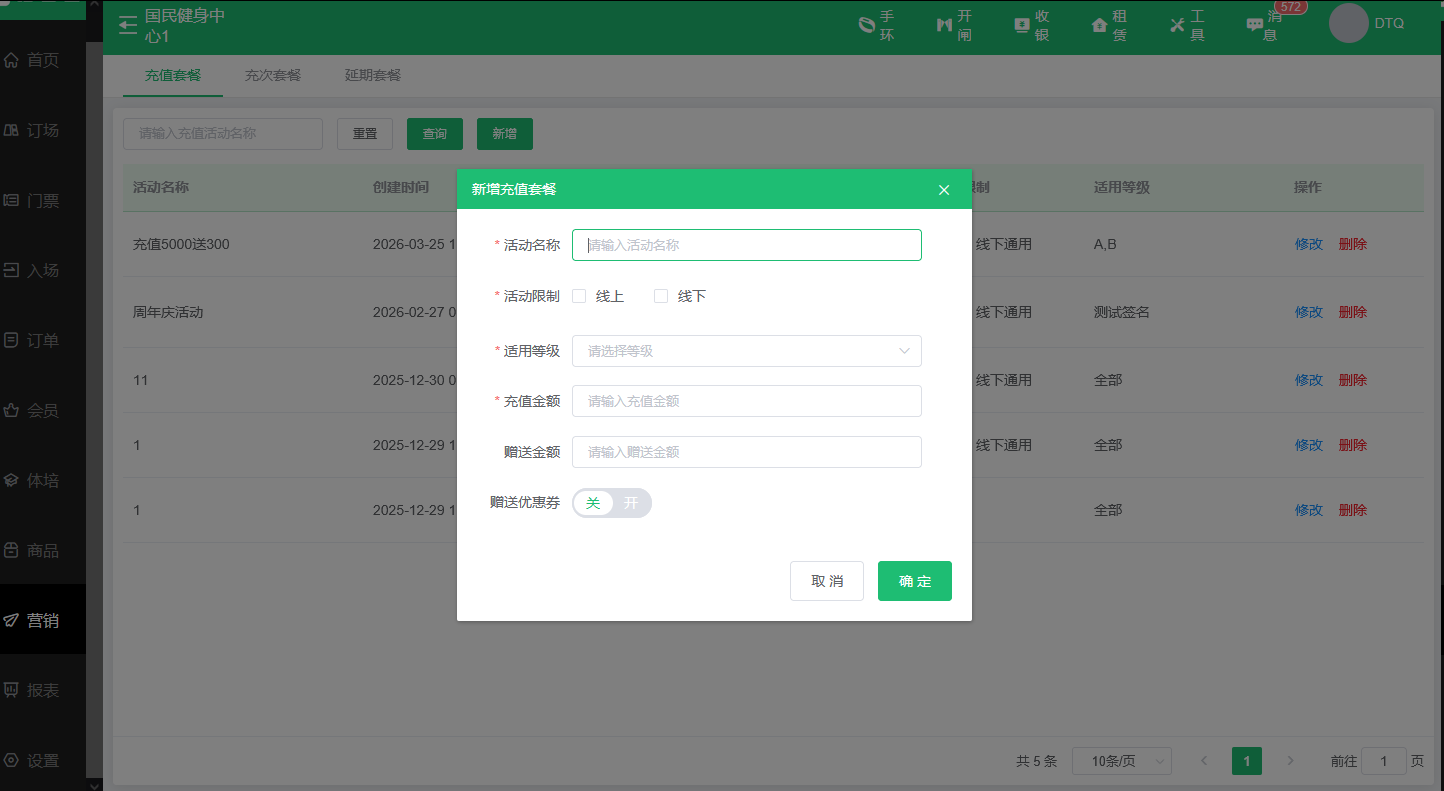Switch to the 充次套餐 tab
The image size is (1444, 791).
click(x=272, y=75)
